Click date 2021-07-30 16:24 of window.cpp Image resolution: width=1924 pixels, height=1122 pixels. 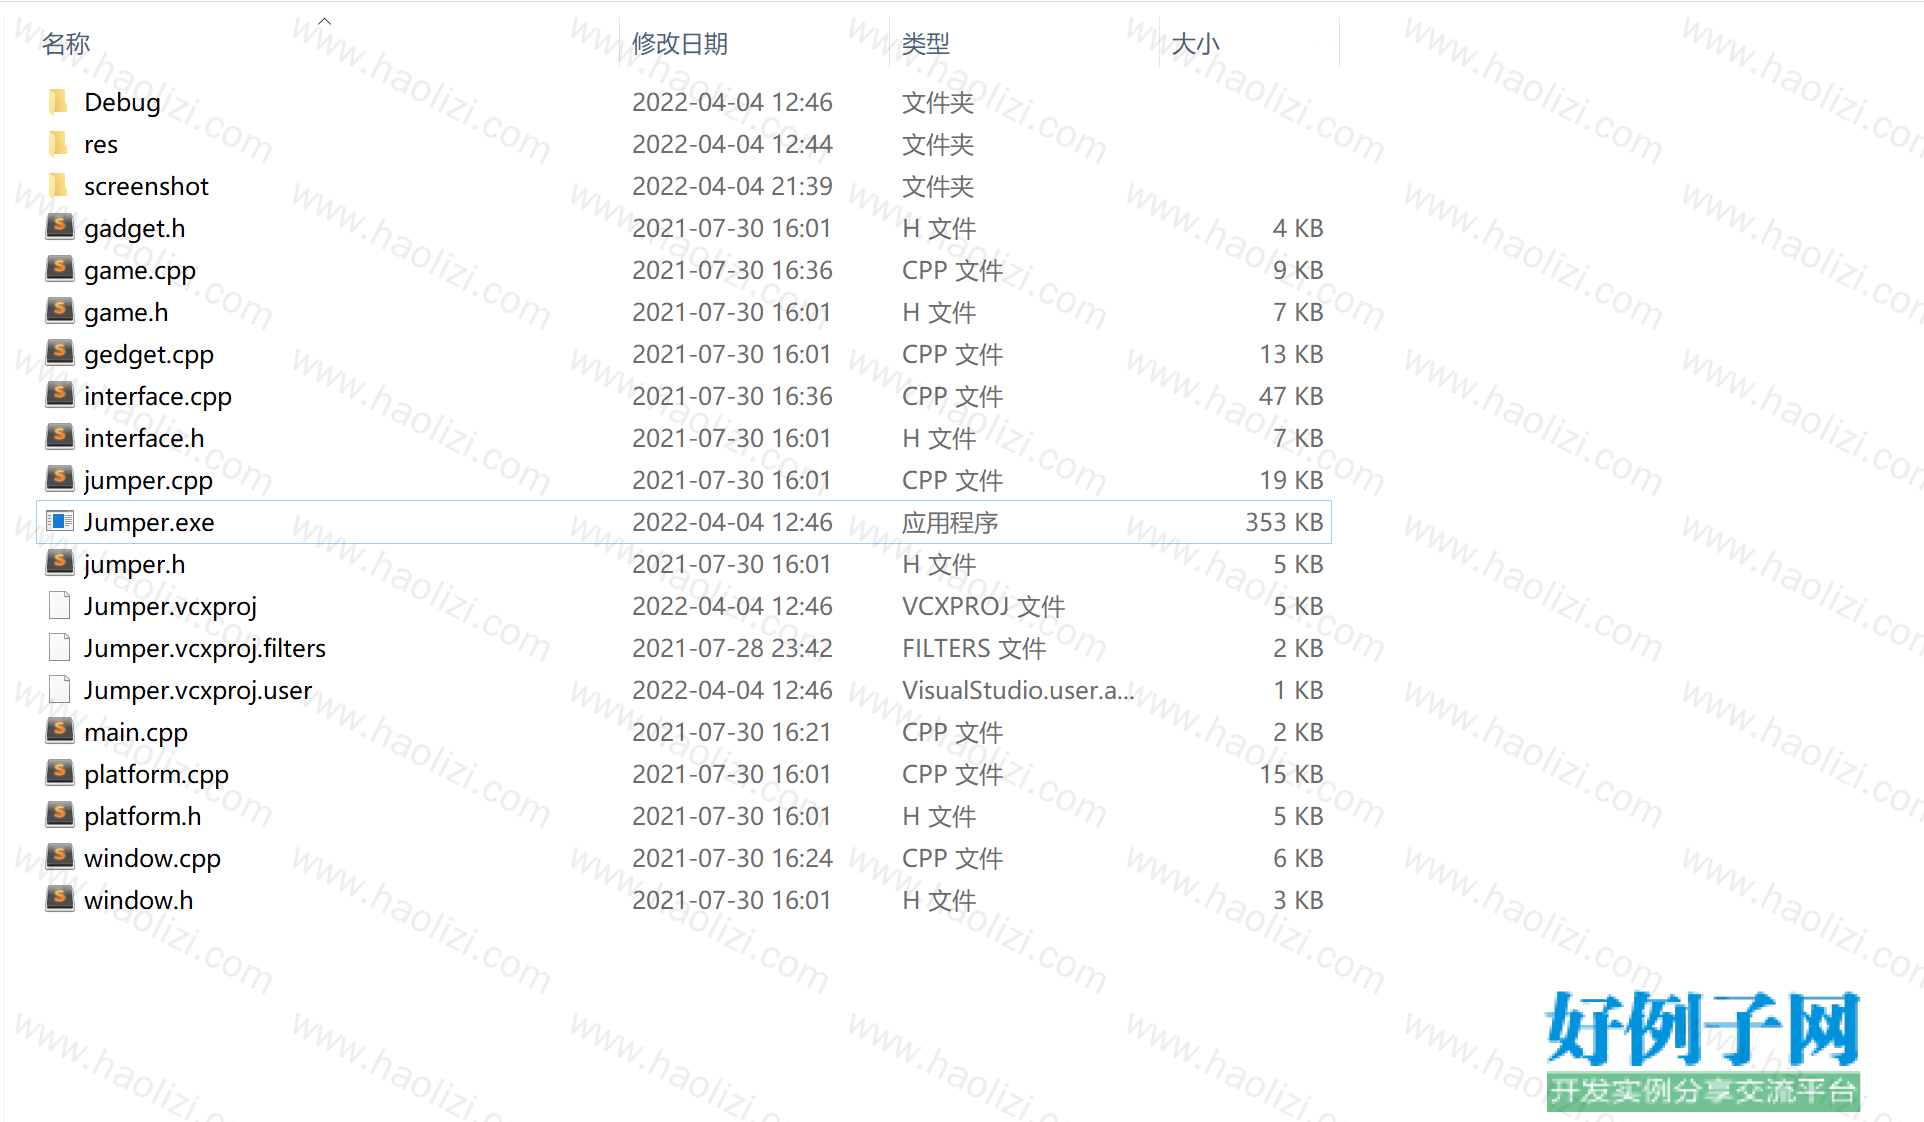[732, 858]
